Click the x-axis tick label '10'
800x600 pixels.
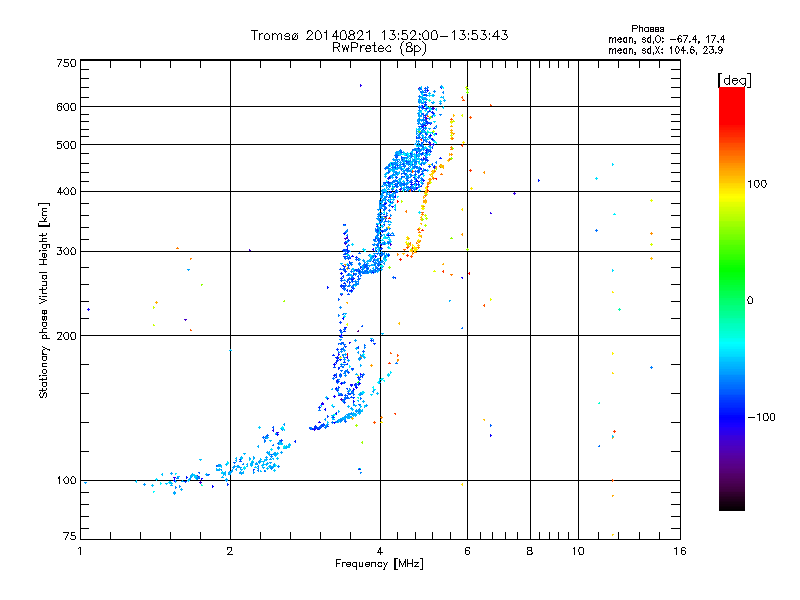click(x=578, y=551)
